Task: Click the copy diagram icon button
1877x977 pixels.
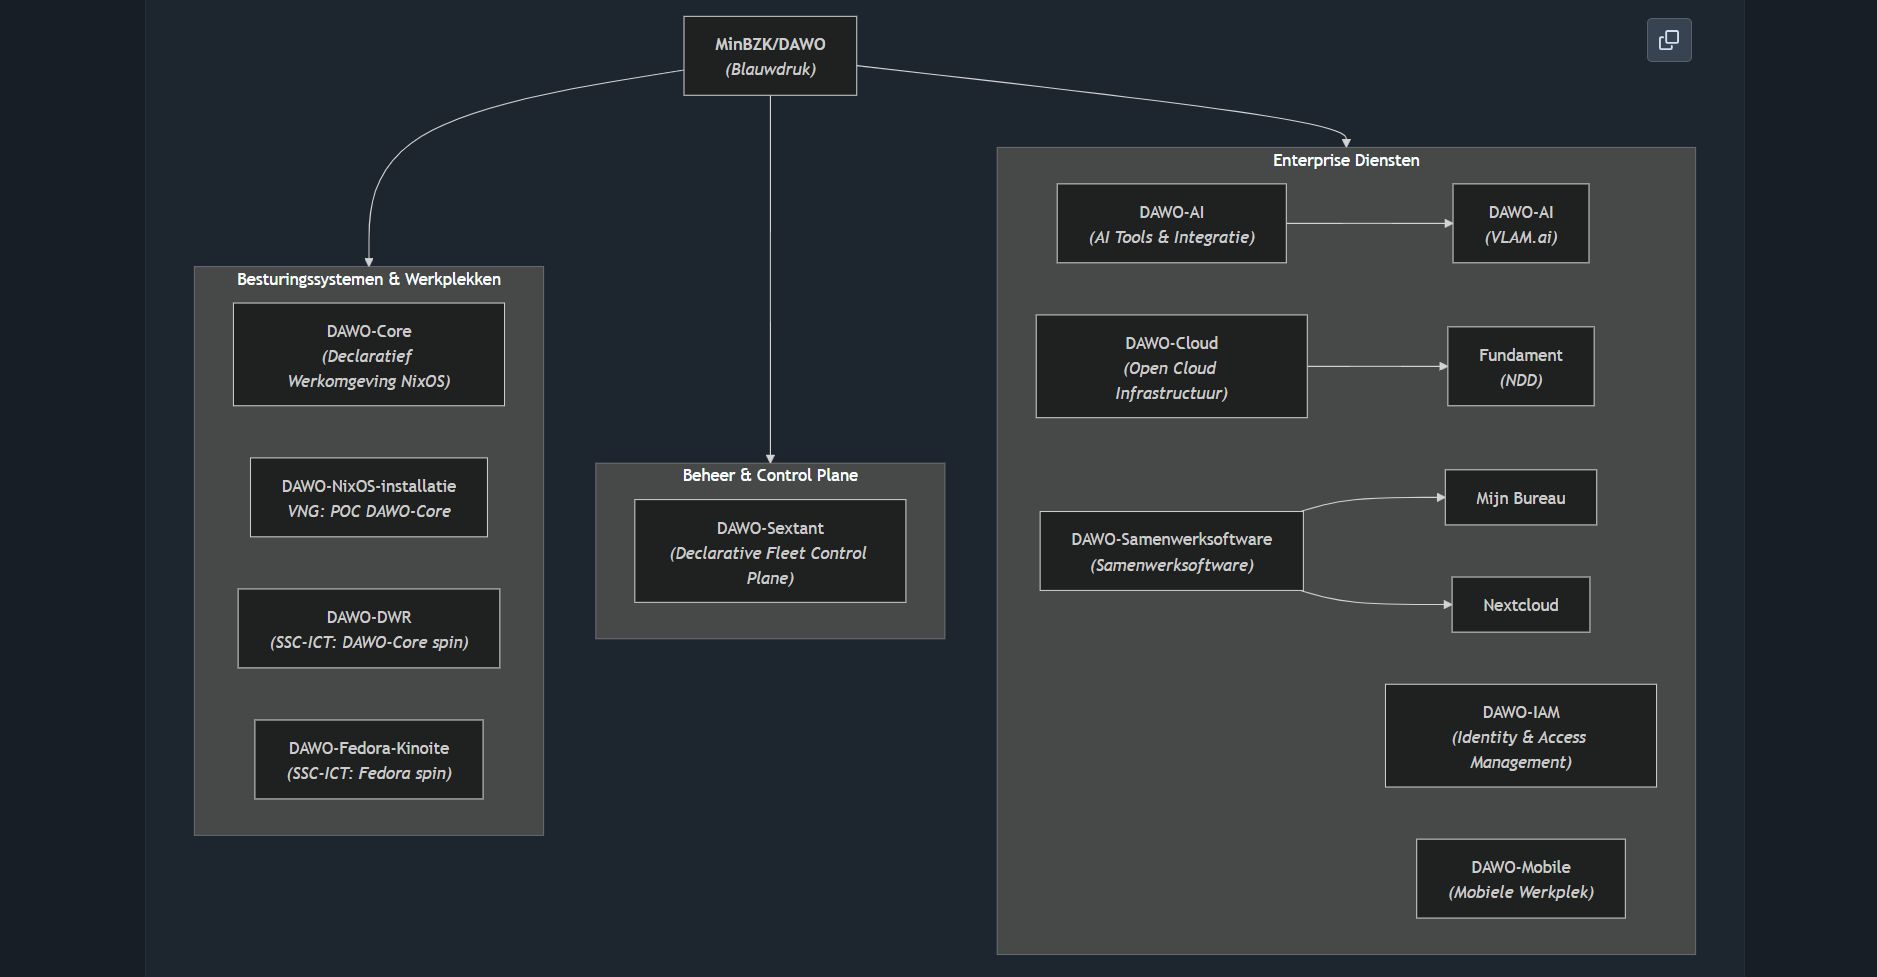Action: click(x=1669, y=40)
